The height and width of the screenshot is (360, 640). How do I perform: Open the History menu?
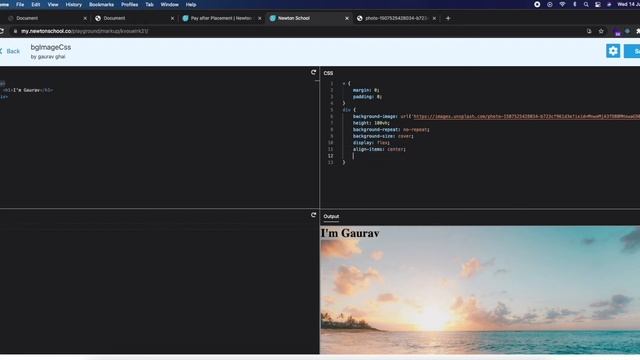pos(74,4)
